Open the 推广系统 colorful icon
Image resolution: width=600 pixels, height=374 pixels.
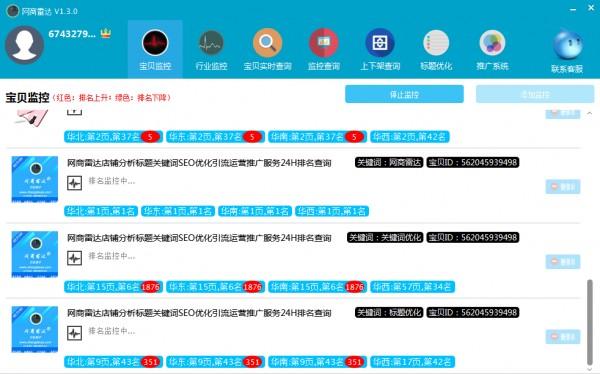[x=492, y=43]
